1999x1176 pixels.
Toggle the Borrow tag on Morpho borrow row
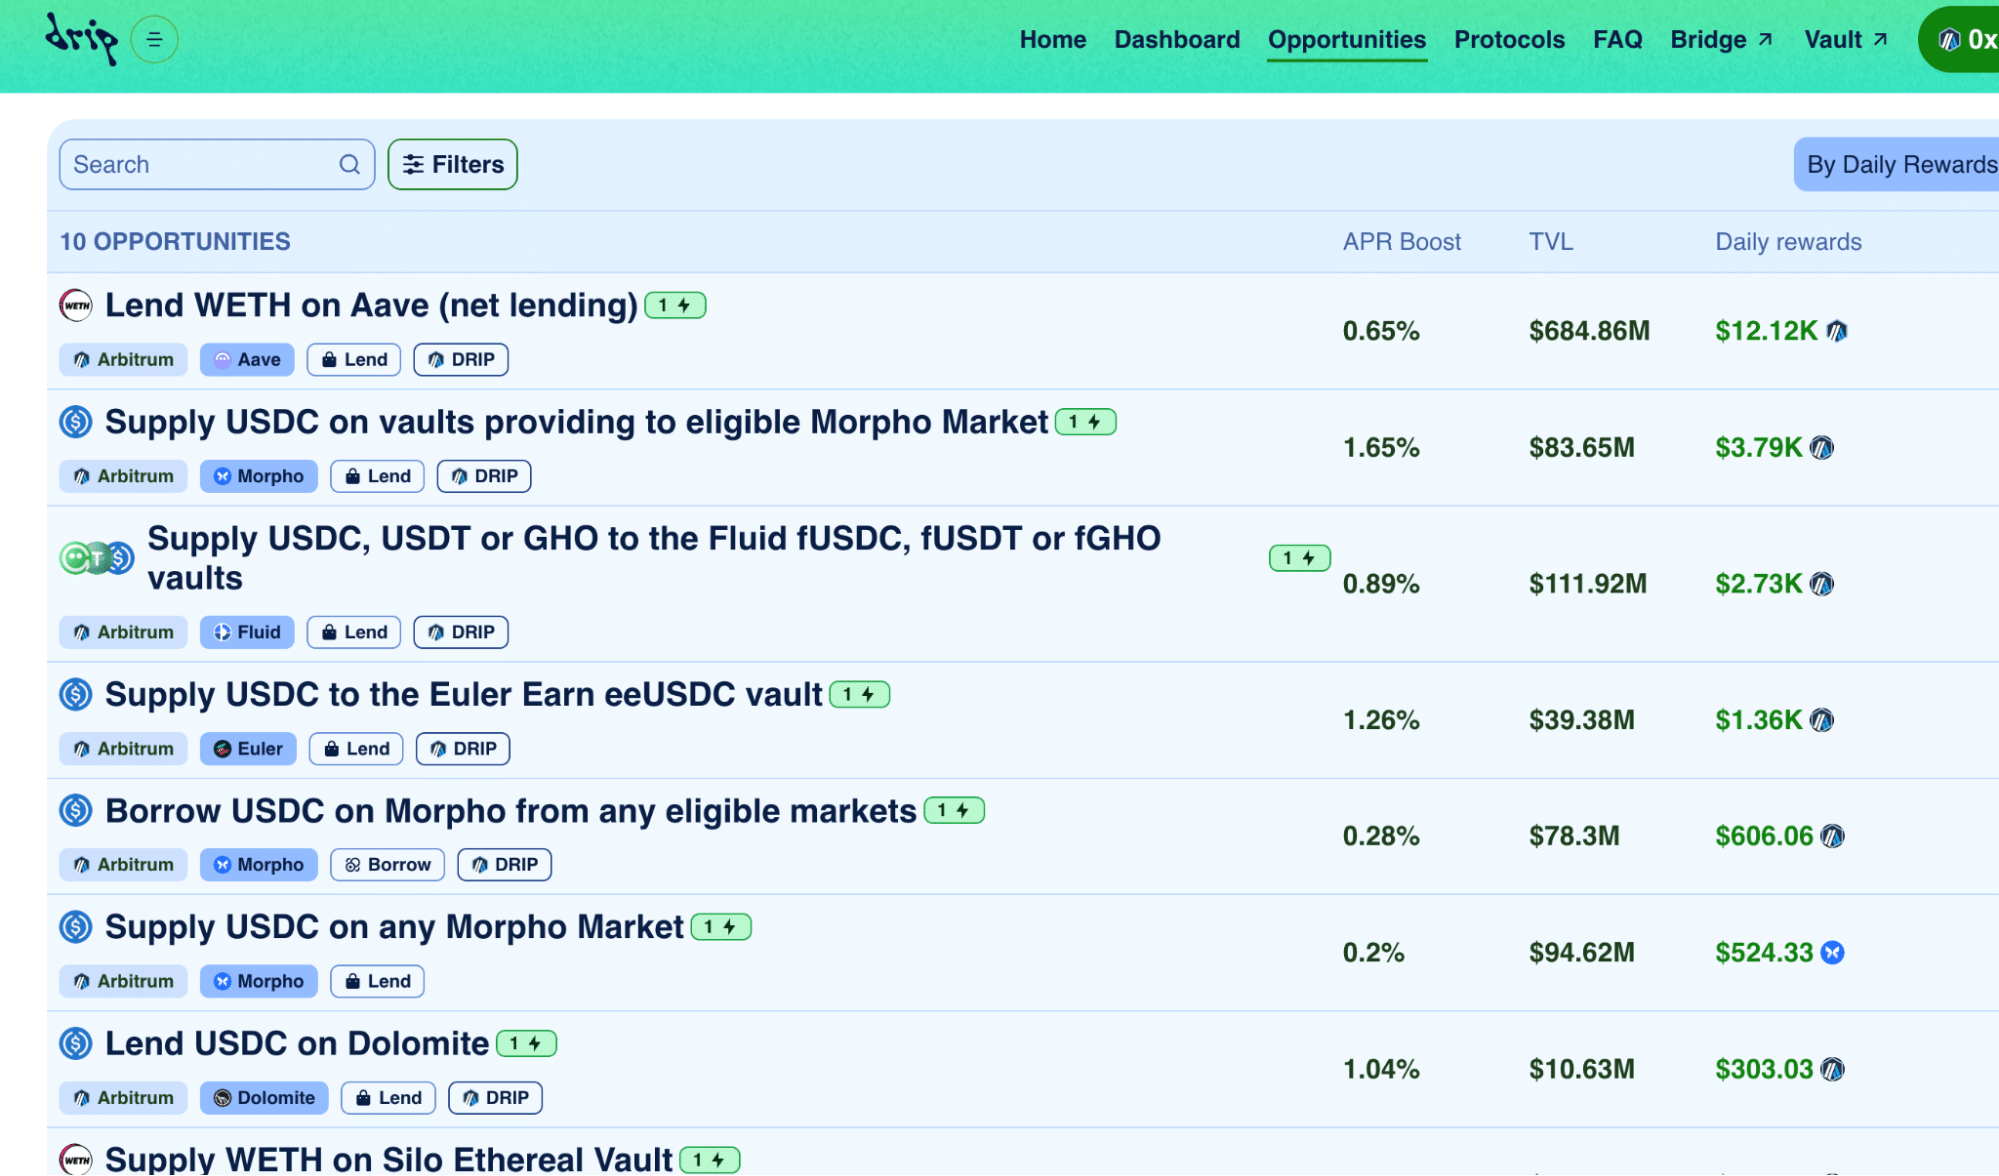[387, 865]
